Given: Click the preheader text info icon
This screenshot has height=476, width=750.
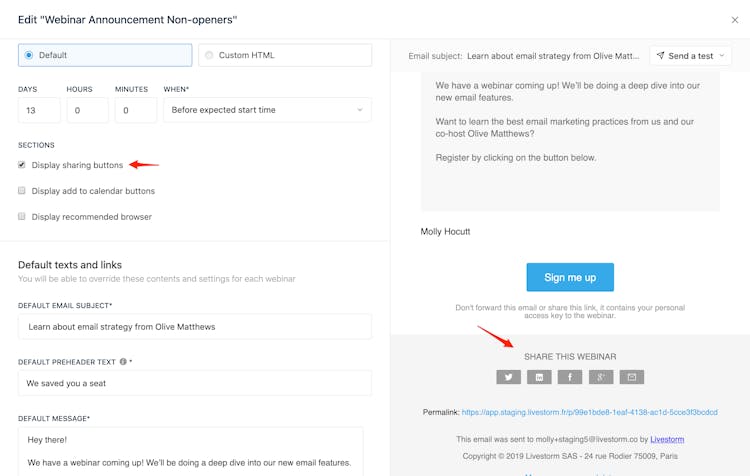Looking at the screenshot, I should (x=123, y=362).
